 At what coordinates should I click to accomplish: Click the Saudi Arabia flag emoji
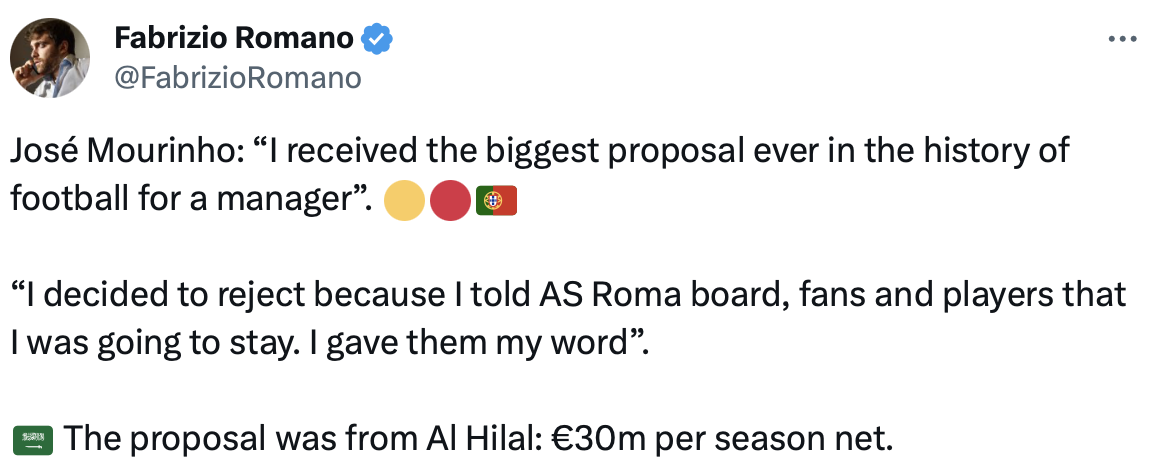point(32,438)
